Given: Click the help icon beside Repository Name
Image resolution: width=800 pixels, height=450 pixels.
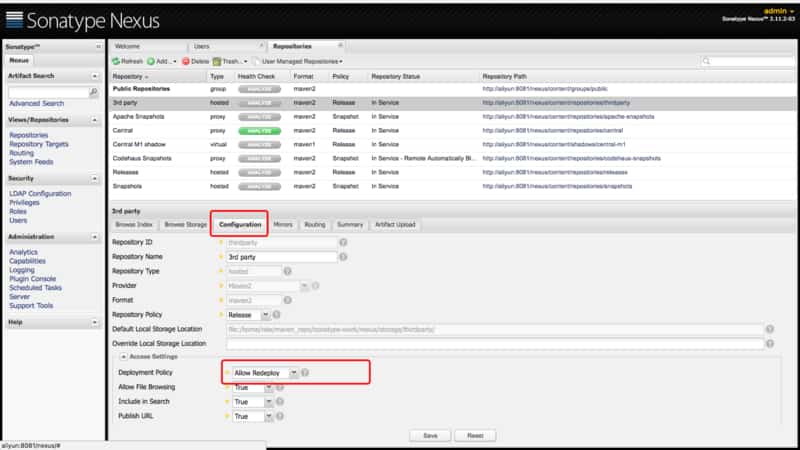Looking at the screenshot, I should 343,257.
